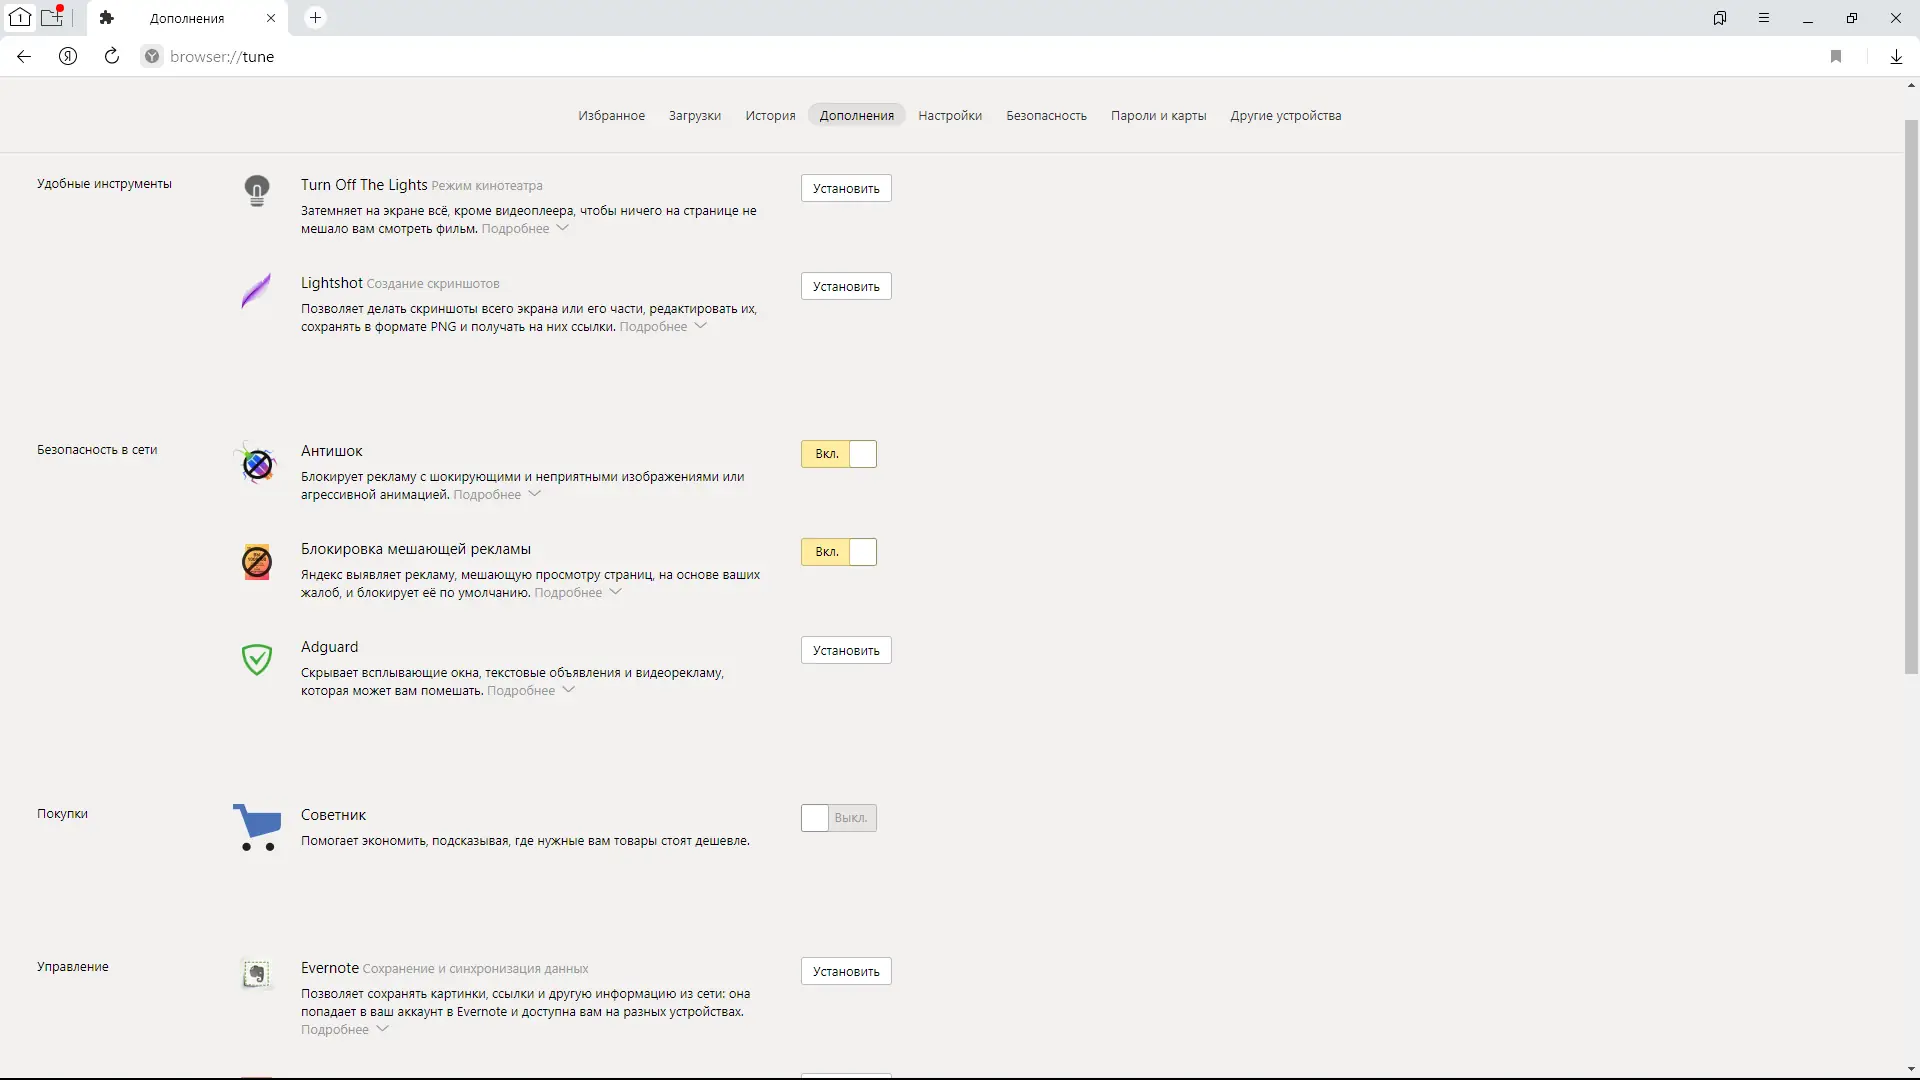Open the browser hamburger menu icon

[x=1764, y=18]
